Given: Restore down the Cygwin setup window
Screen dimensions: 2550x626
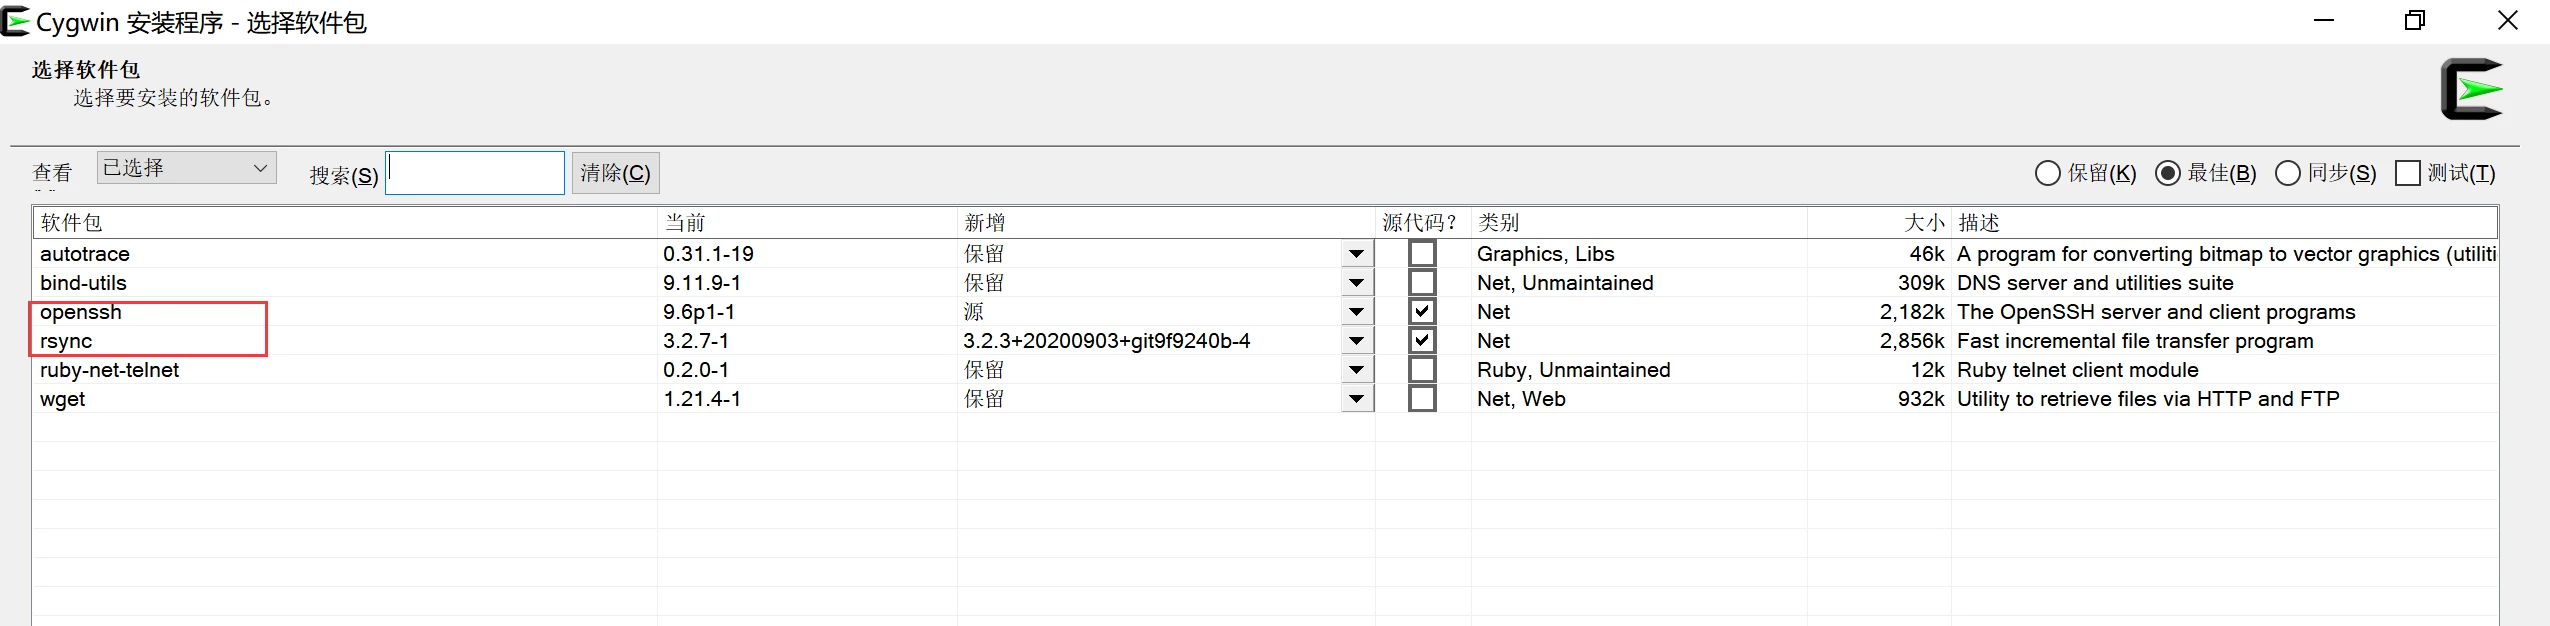Looking at the screenshot, I should pos(2415,20).
